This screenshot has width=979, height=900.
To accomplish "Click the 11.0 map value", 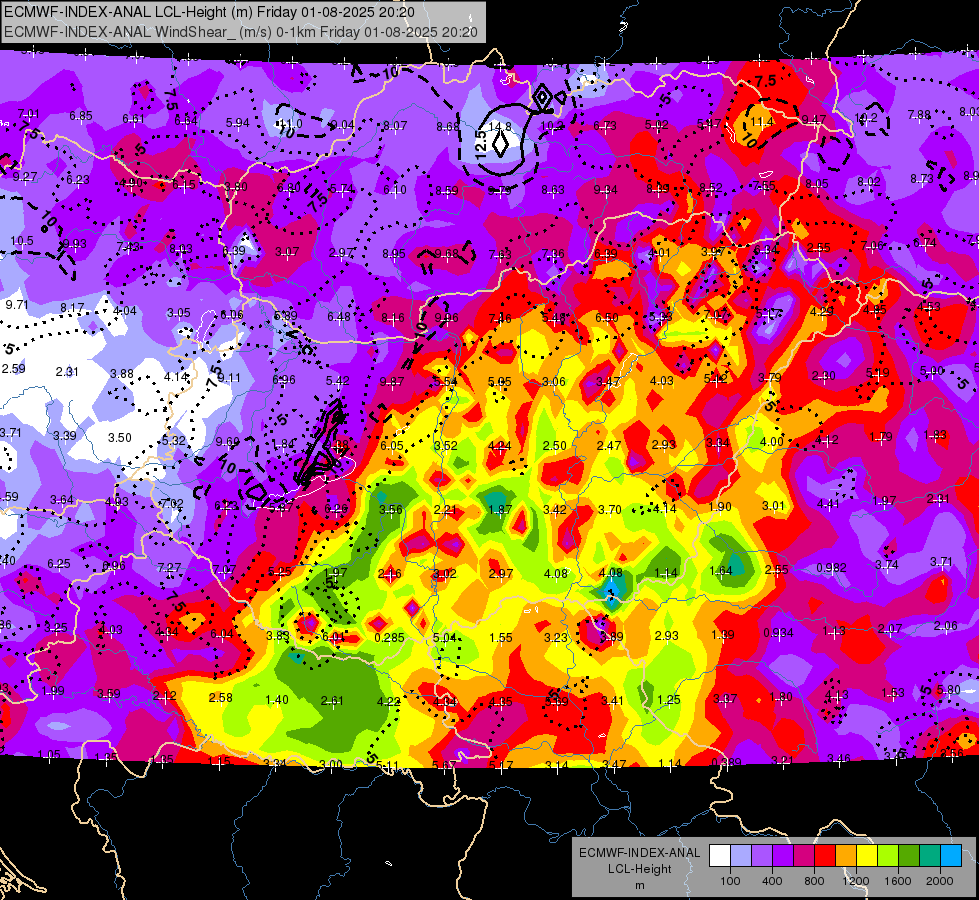I will point(291,124).
